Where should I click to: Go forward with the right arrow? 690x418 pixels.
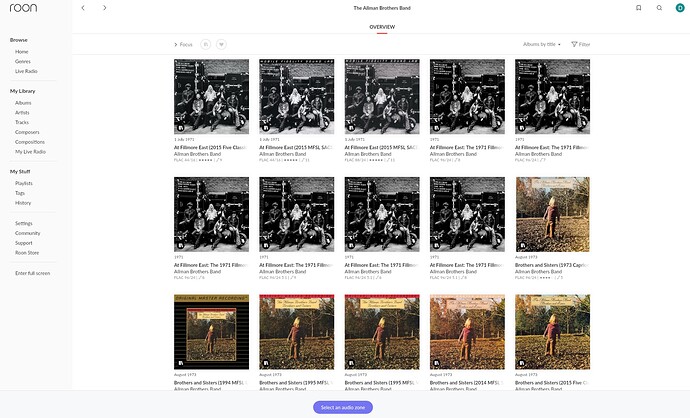(x=104, y=8)
